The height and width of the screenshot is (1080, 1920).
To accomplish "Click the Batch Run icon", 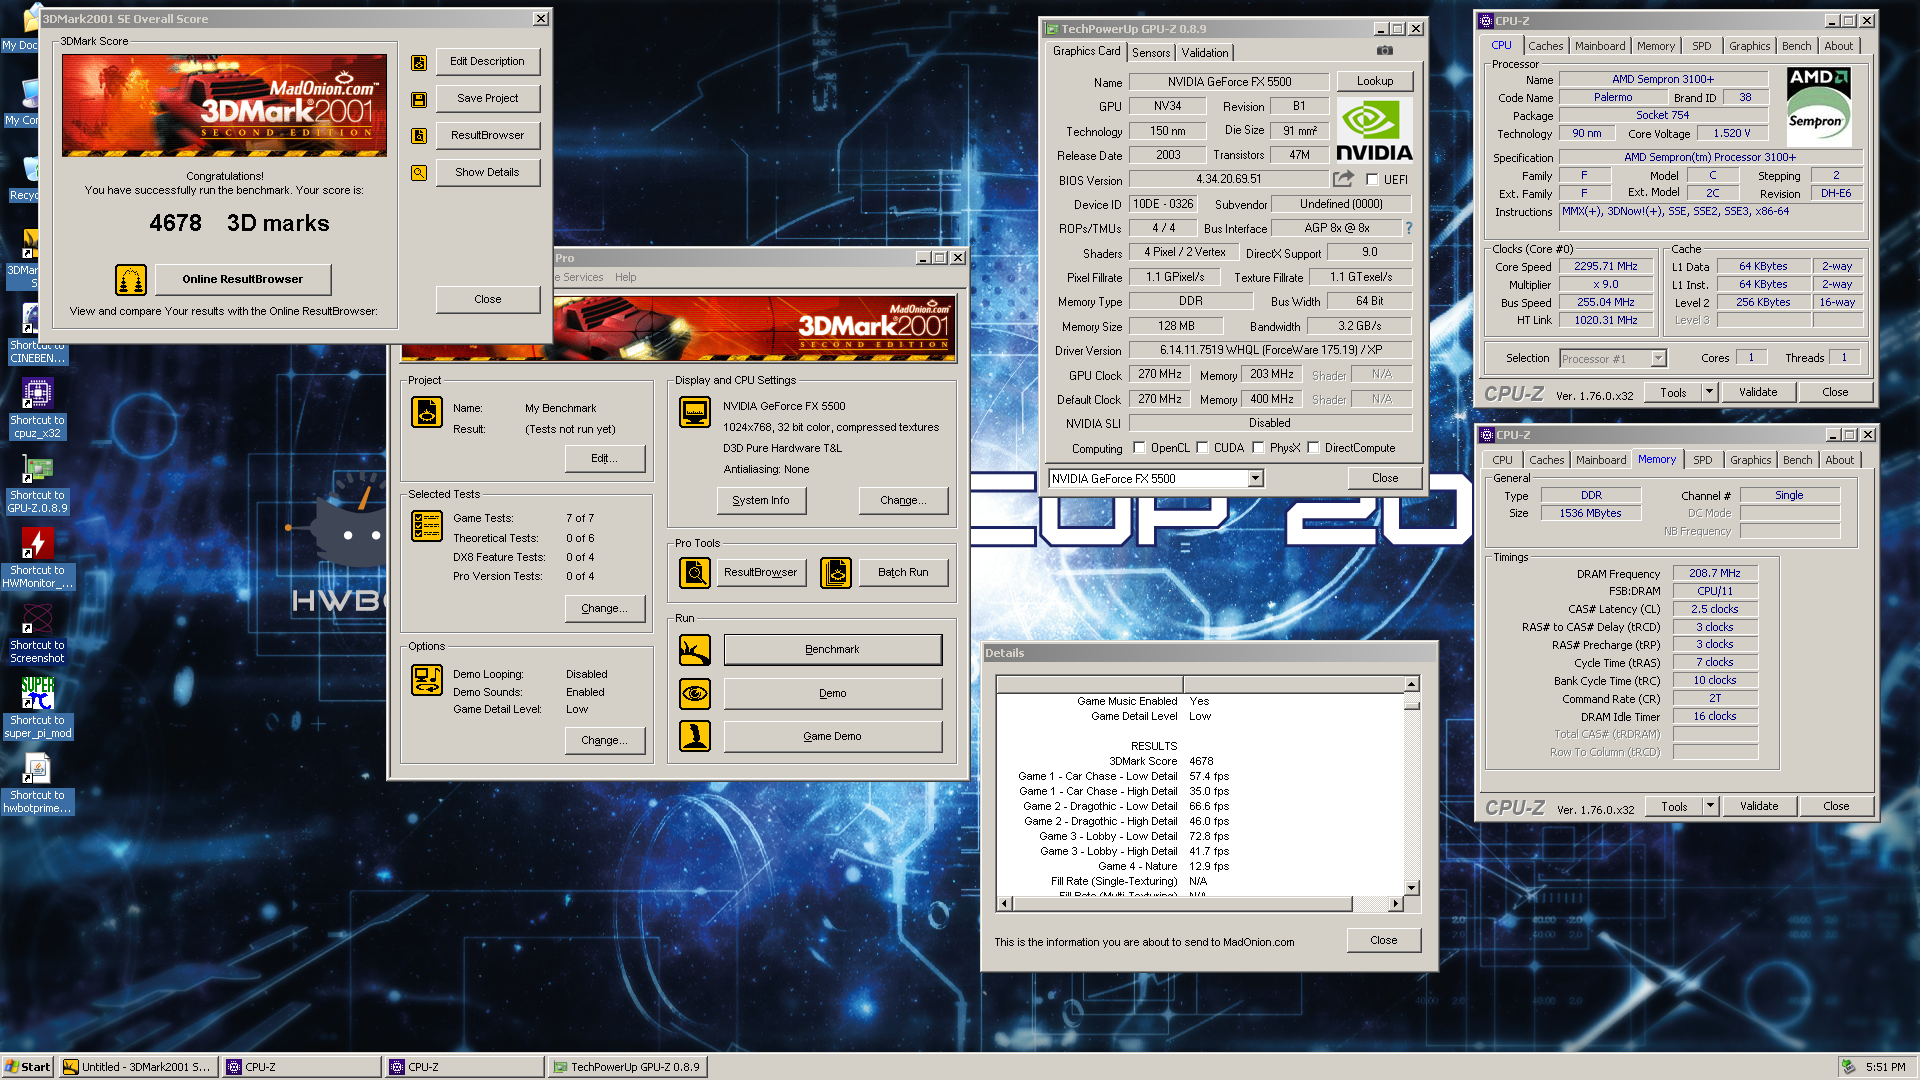I will coord(836,573).
